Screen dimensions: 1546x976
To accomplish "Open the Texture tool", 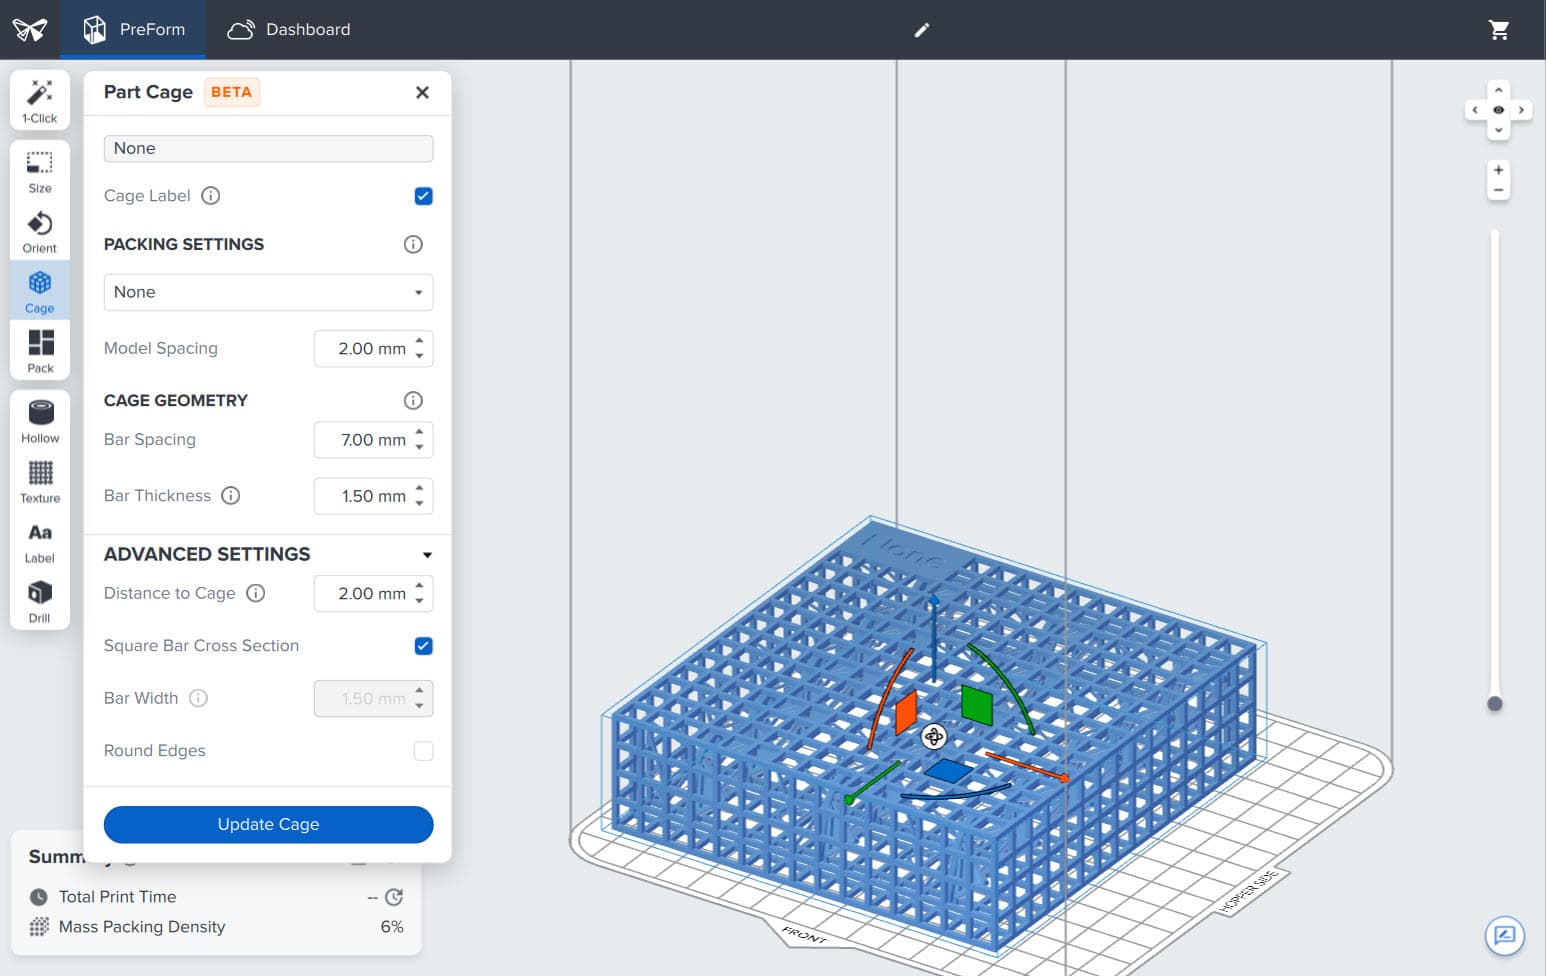I will pos(40,481).
